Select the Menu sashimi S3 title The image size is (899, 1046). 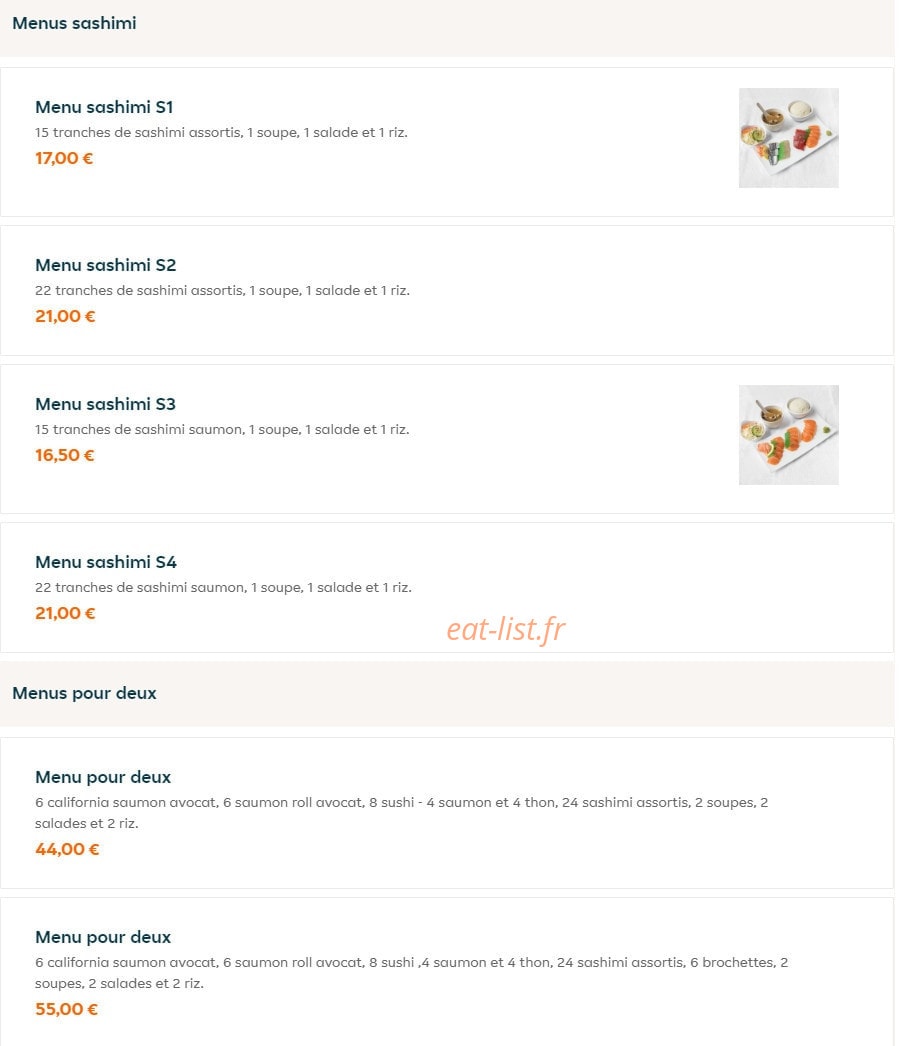pos(105,404)
